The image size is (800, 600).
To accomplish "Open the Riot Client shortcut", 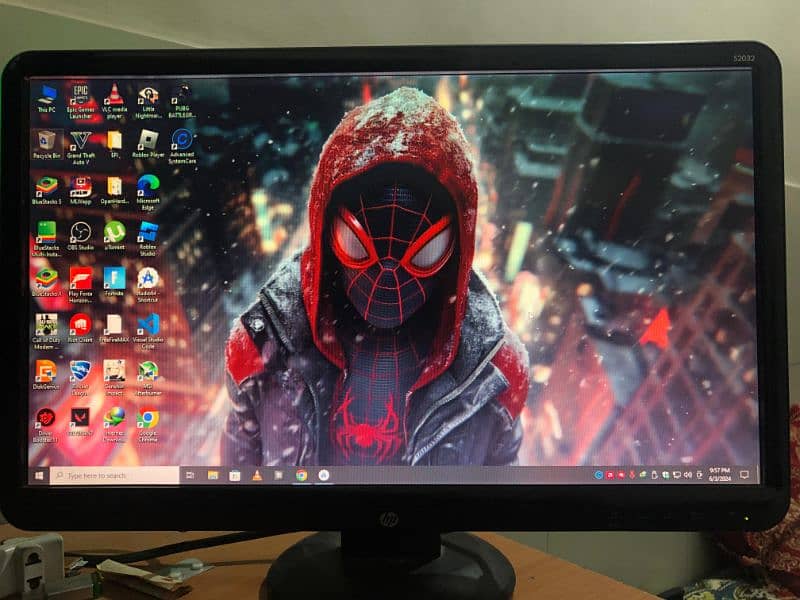I will pos(80,324).
